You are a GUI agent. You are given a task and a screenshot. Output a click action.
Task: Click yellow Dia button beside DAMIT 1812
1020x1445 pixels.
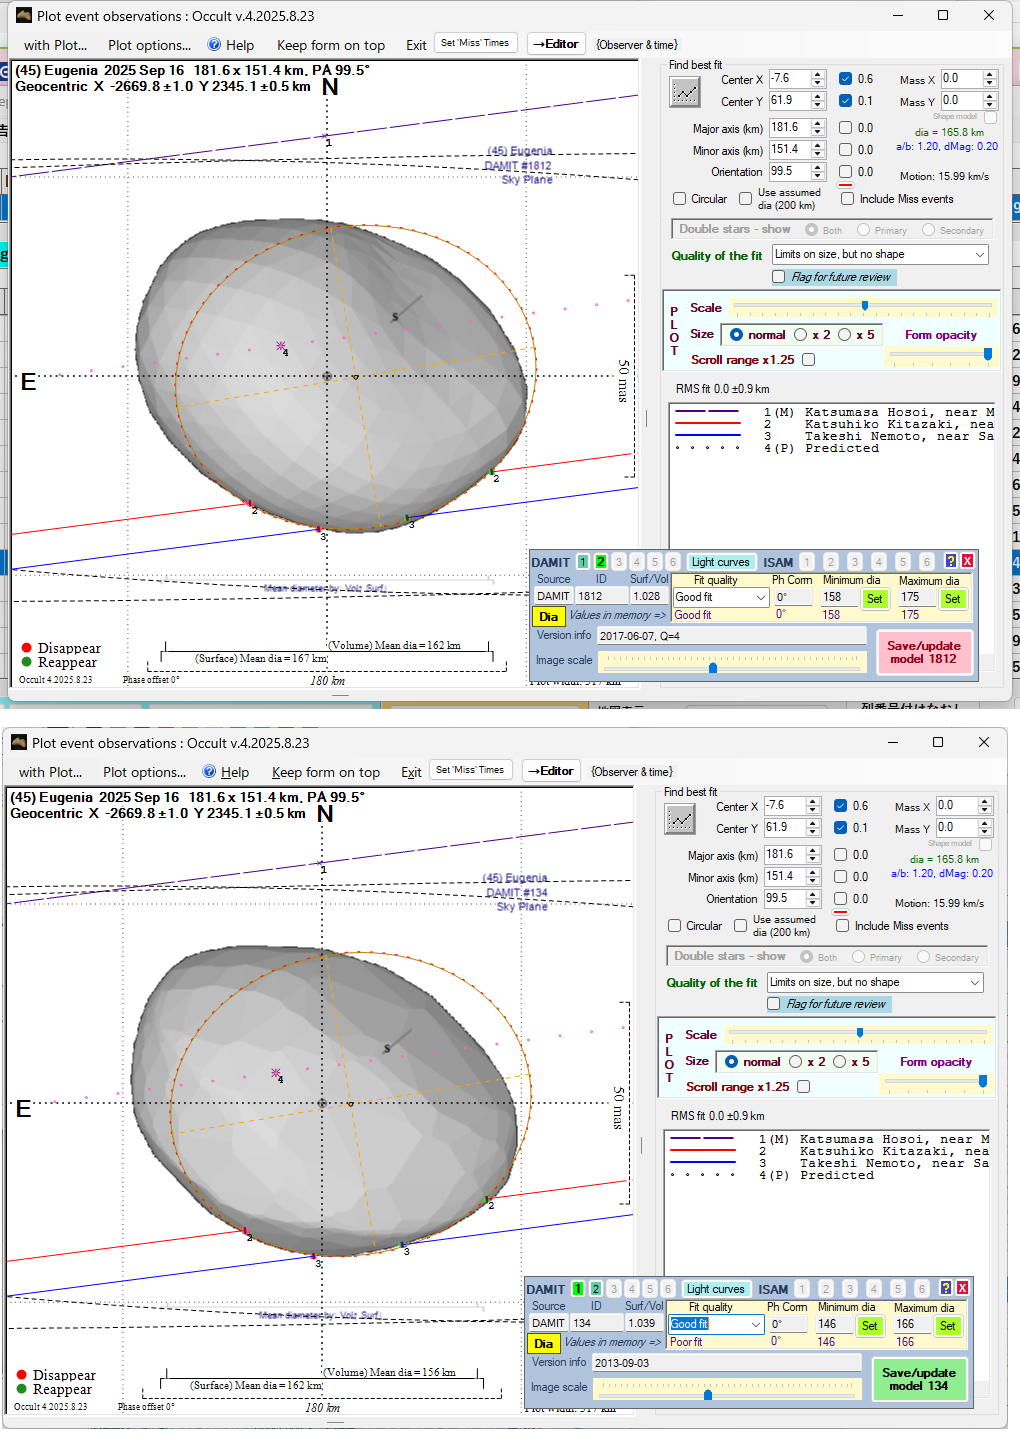tap(548, 616)
